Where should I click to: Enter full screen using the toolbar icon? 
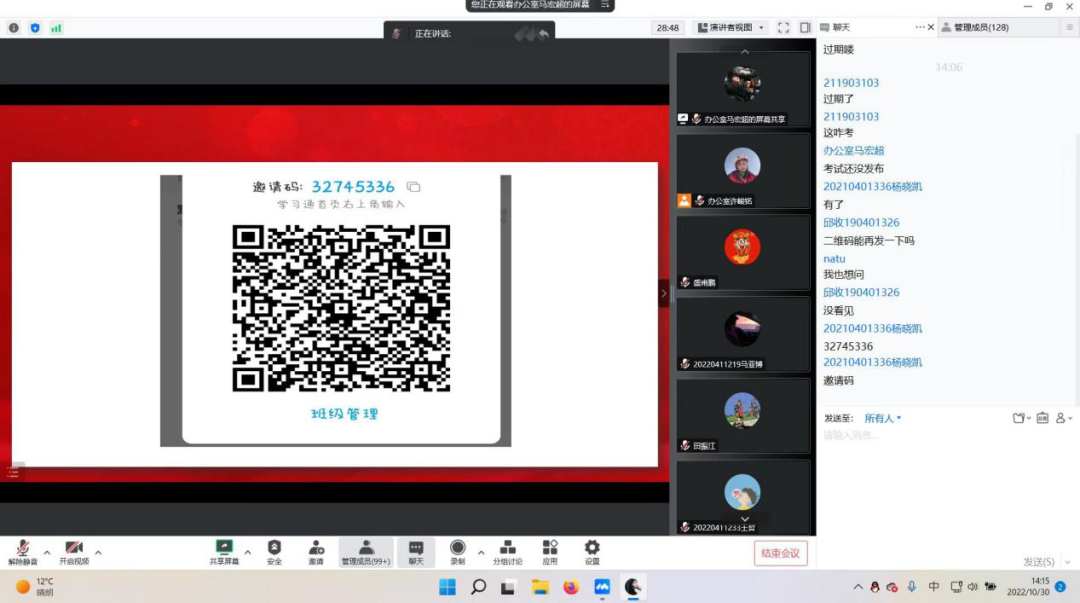coord(783,28)
